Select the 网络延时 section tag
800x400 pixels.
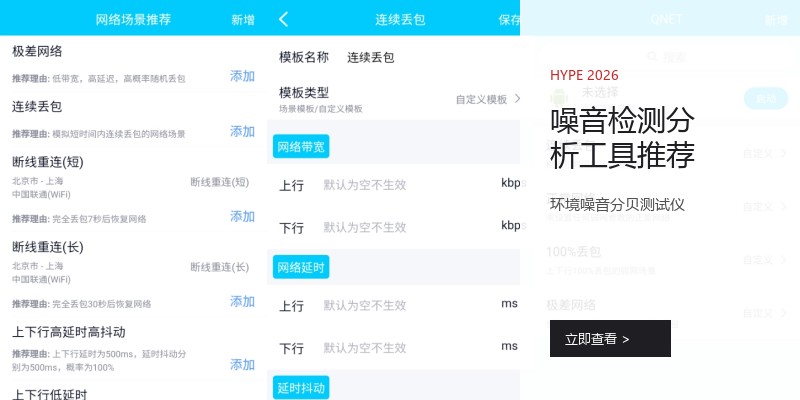pyautogui.click(x=301, y=267)
